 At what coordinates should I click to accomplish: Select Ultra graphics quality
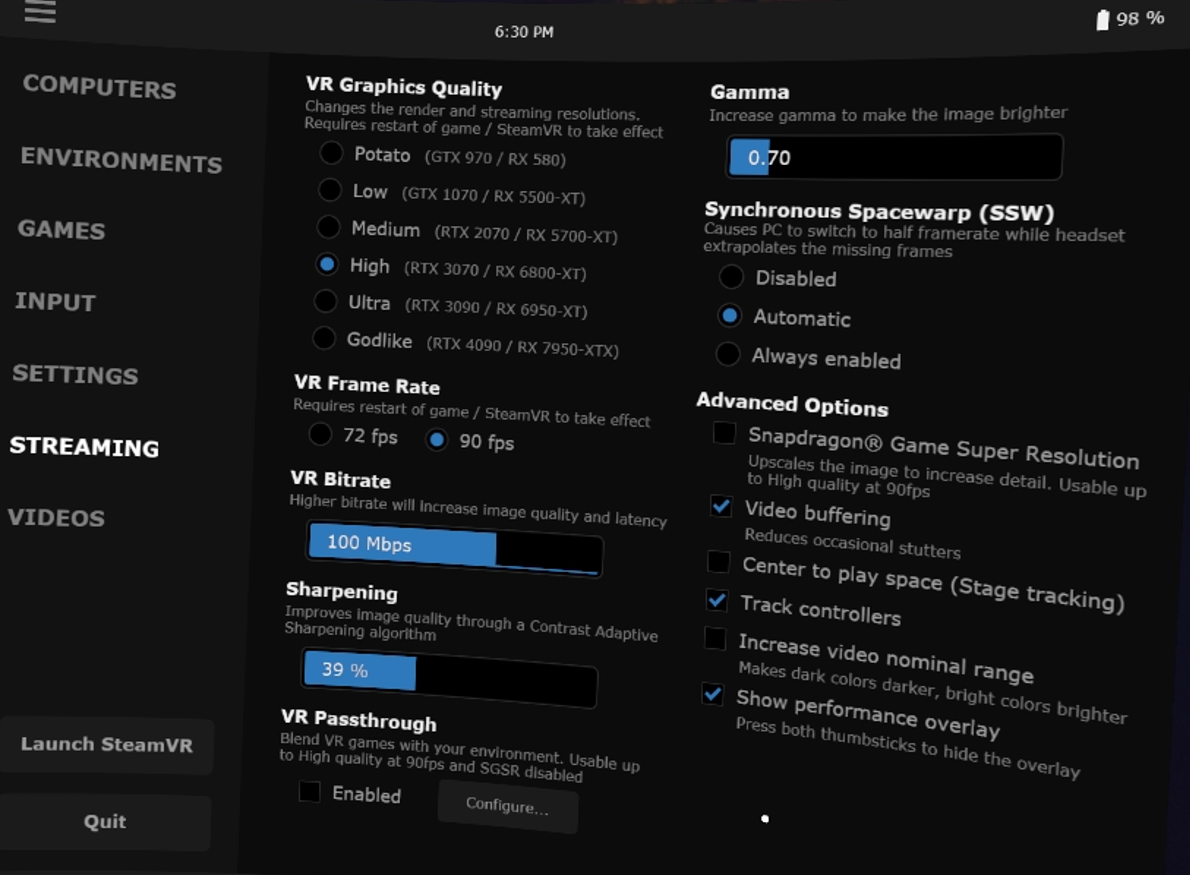(x=326, y=301)
